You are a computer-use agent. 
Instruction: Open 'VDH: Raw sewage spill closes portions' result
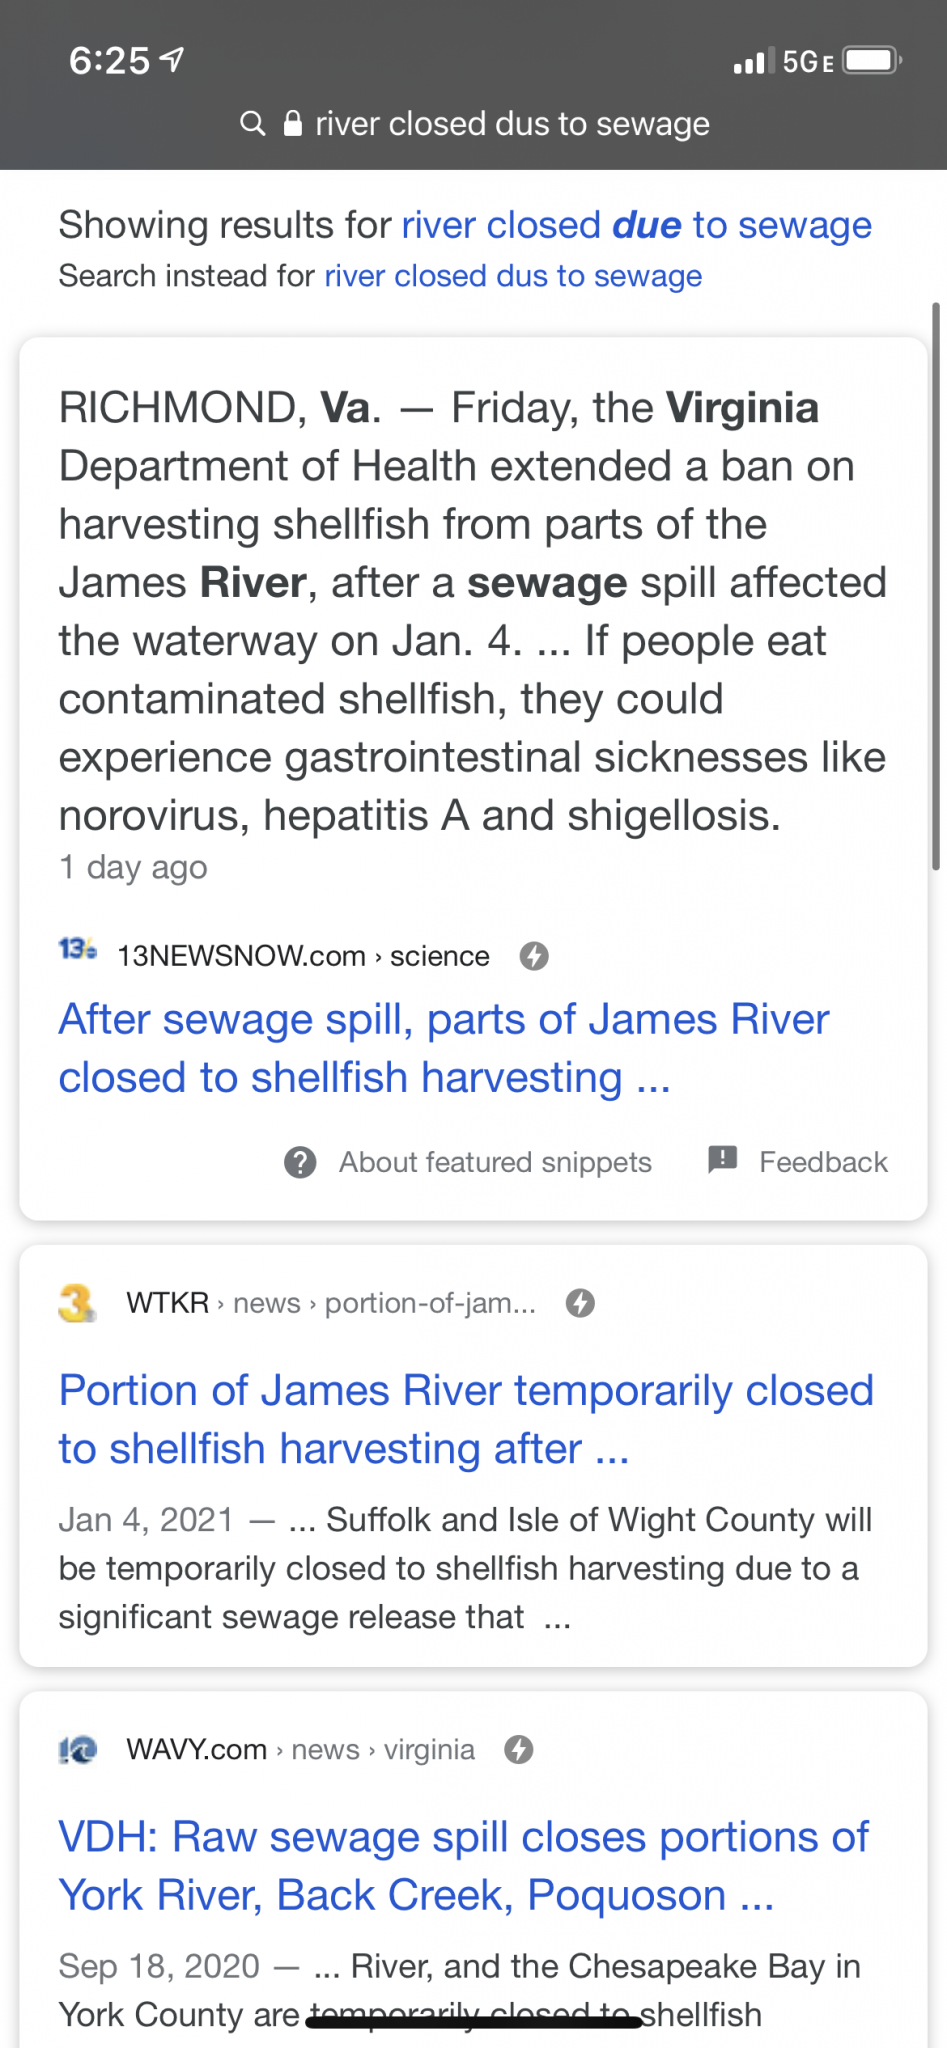[x=463, y=1866]
